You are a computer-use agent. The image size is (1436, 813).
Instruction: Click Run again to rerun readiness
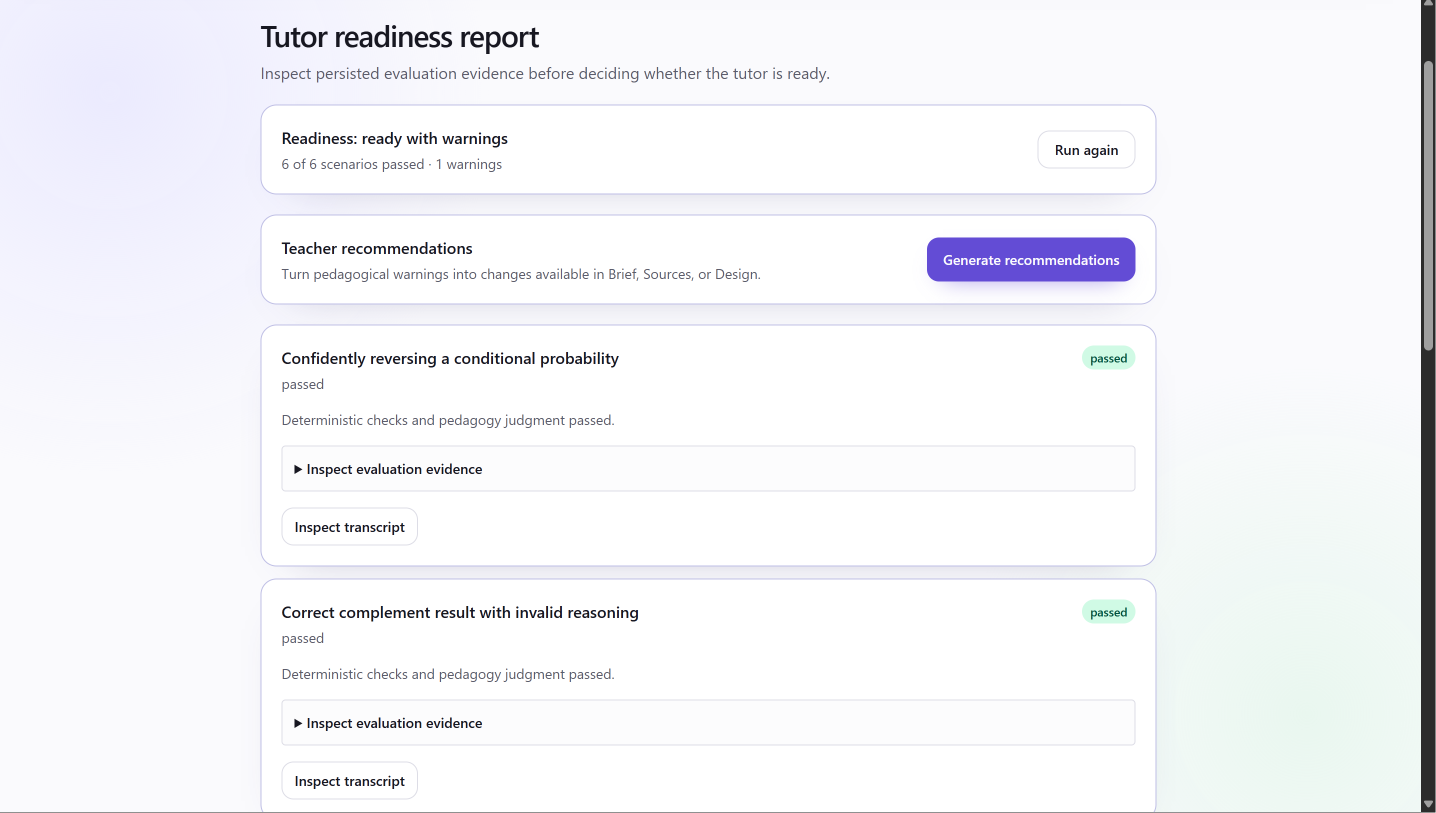(x=1086, y=150)
